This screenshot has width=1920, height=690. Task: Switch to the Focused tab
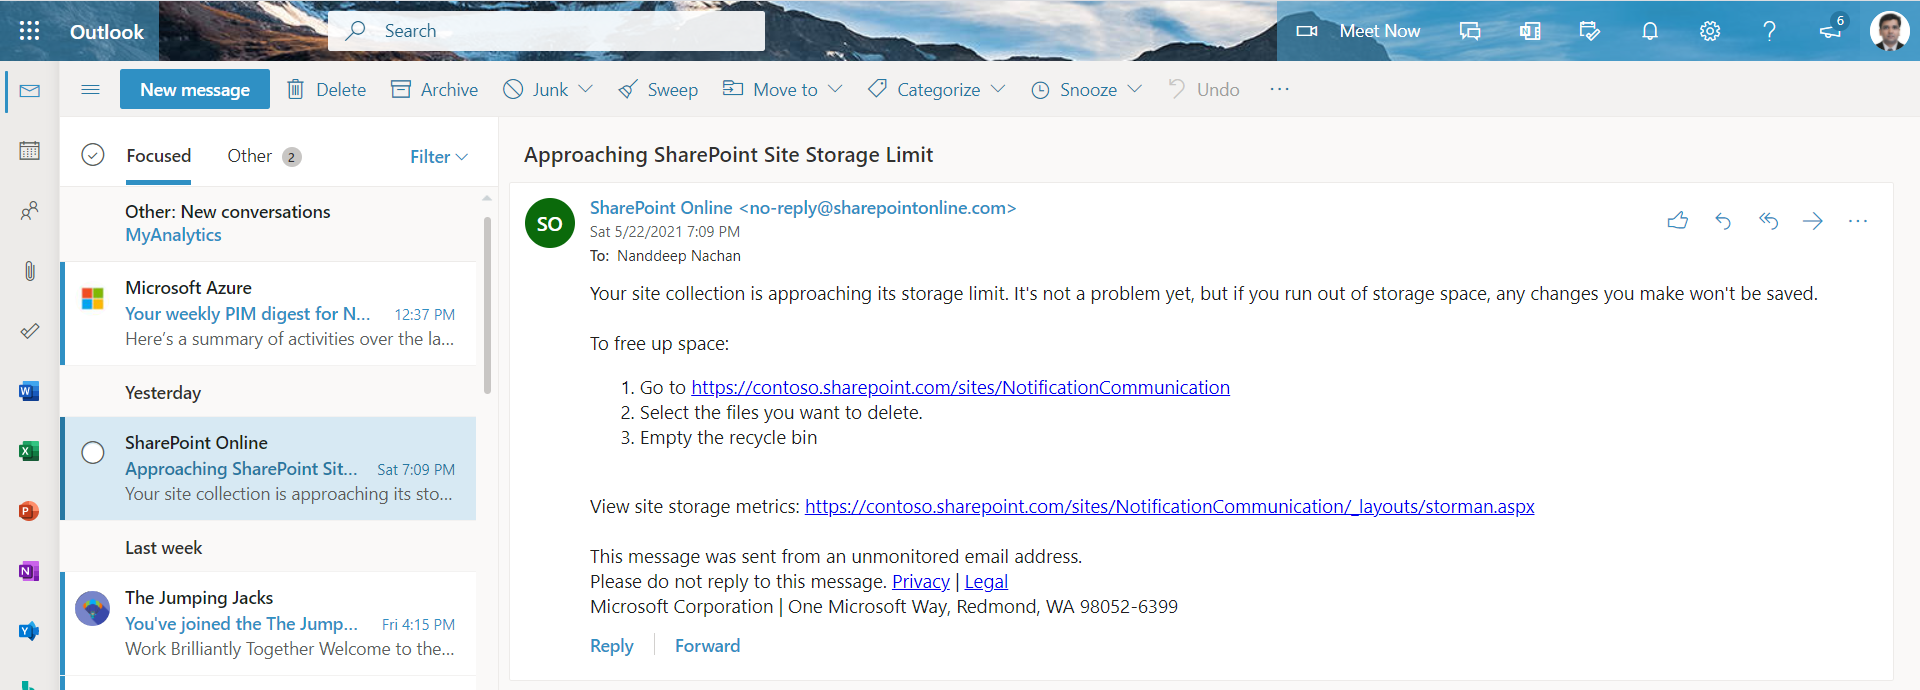coord(158,156)
